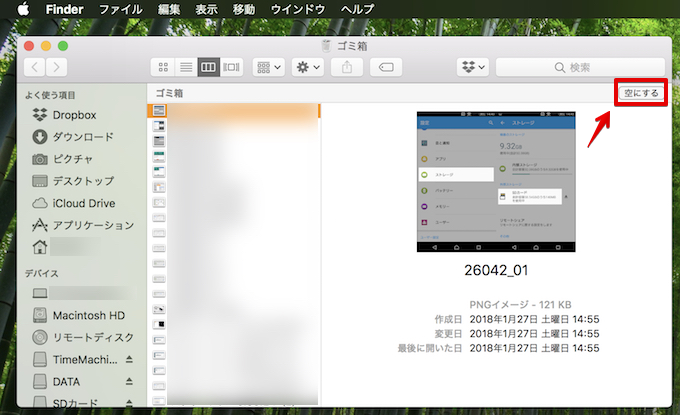680x415 pixels.
Task: Open the 表示 menu in menu bar
Action: [206, 9]
